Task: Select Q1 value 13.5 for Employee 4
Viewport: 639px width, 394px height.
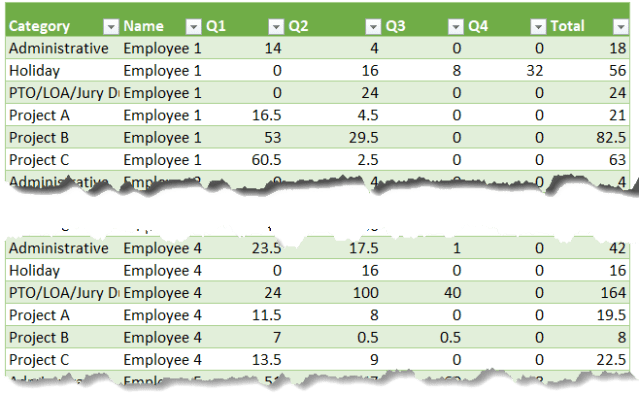Action: 267,360
